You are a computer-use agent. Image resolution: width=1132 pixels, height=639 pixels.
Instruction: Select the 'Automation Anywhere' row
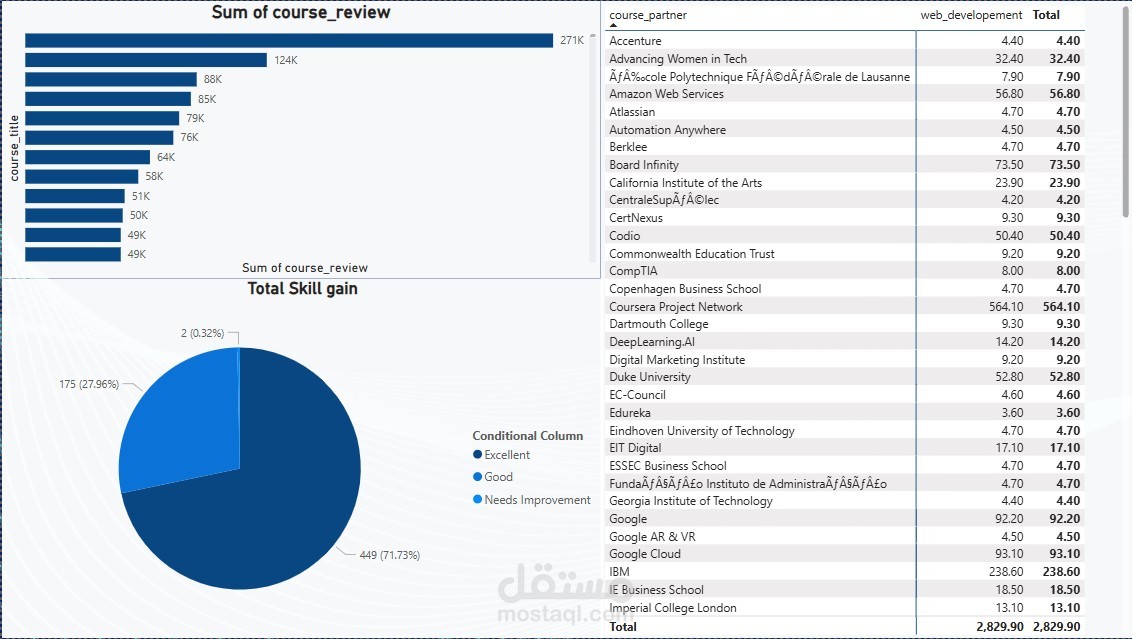(x=844, y=129)
